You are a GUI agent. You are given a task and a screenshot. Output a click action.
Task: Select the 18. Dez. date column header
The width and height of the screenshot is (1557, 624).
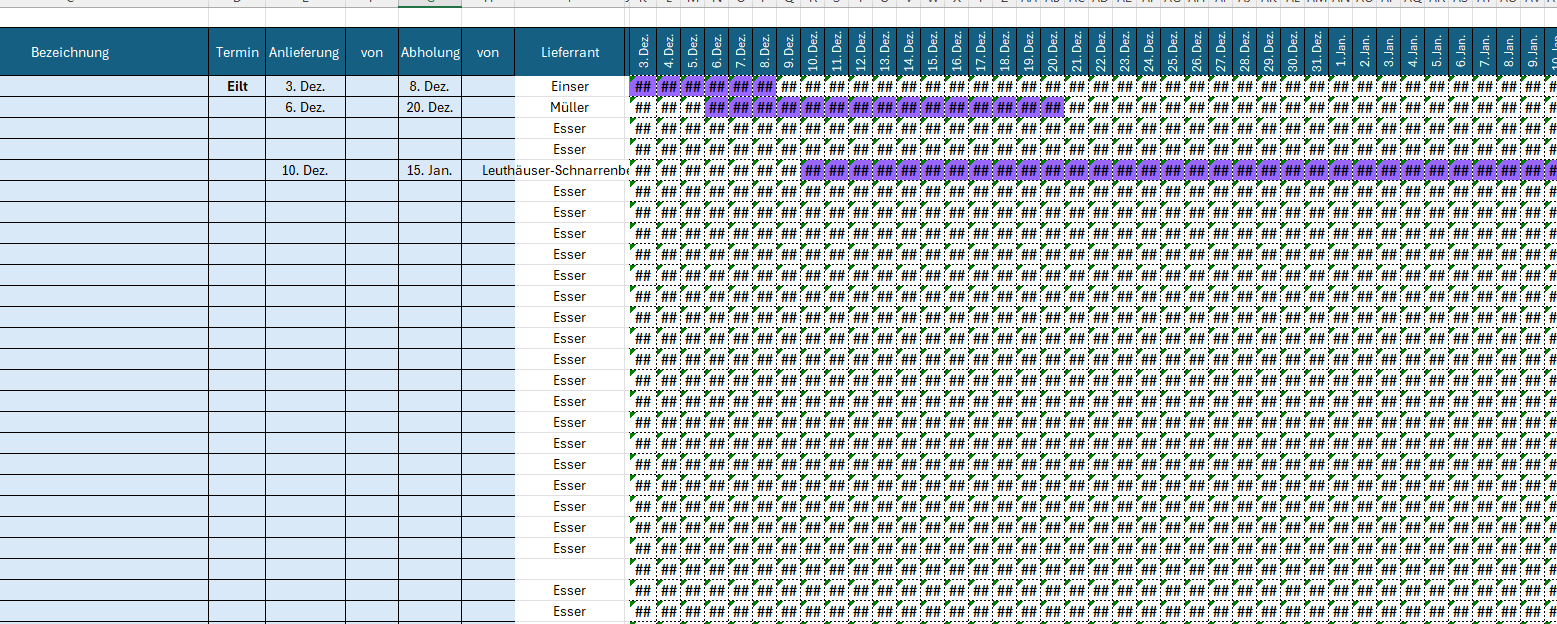click(1004, 52)
